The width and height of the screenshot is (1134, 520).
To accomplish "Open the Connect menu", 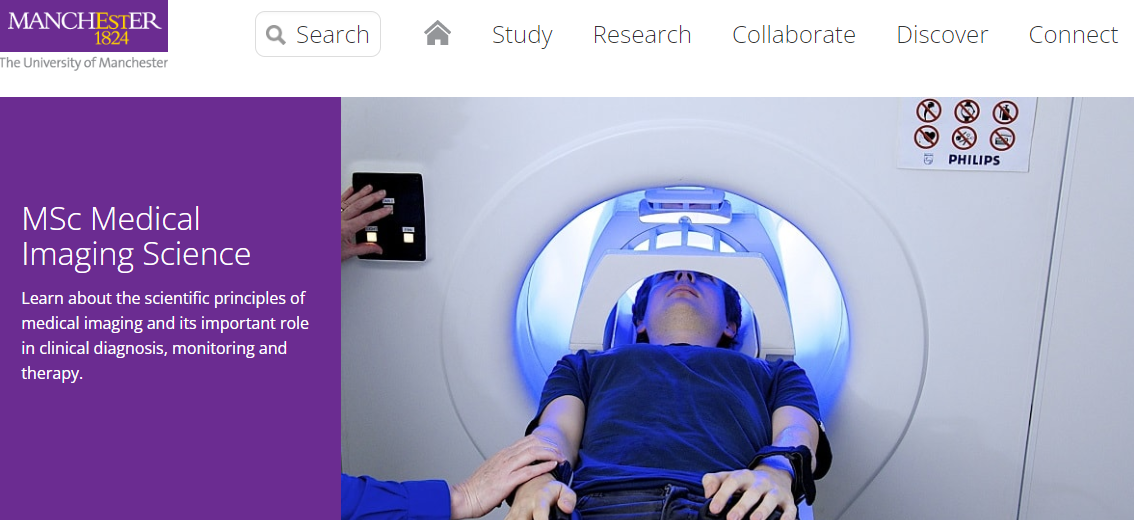I will pos(1073,35).
